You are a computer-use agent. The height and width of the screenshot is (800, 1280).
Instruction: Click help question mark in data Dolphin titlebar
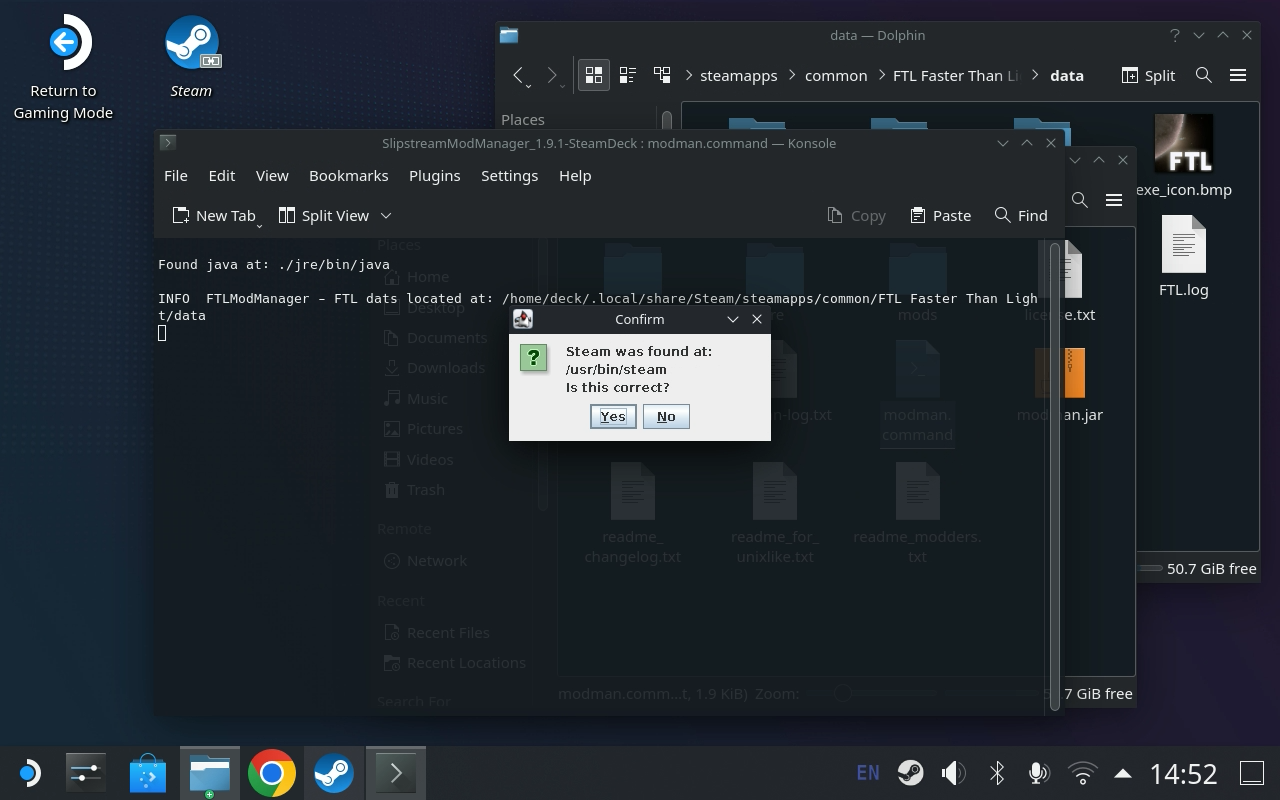[x=1174, y=35]
